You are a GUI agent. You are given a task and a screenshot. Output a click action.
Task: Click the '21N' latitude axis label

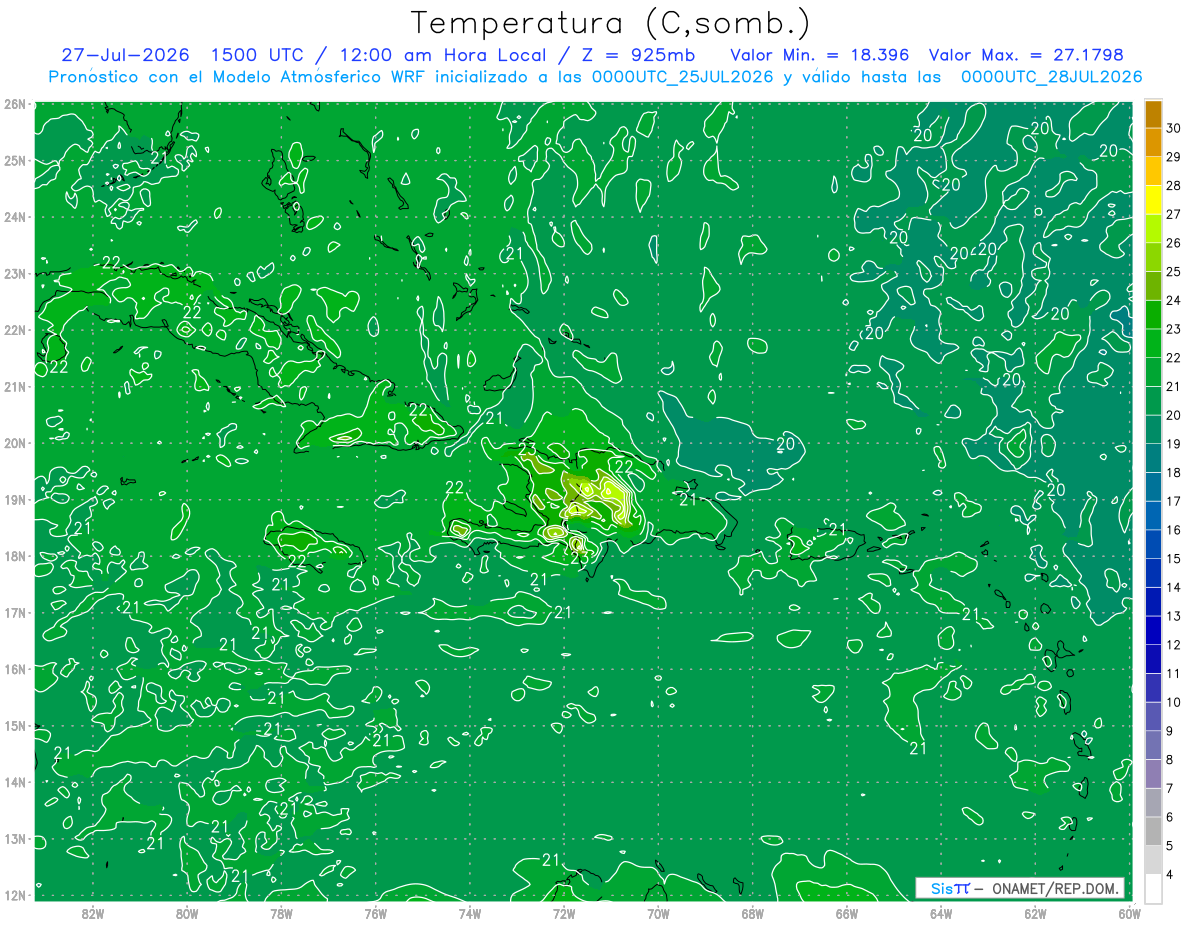[x=14, y=386]
